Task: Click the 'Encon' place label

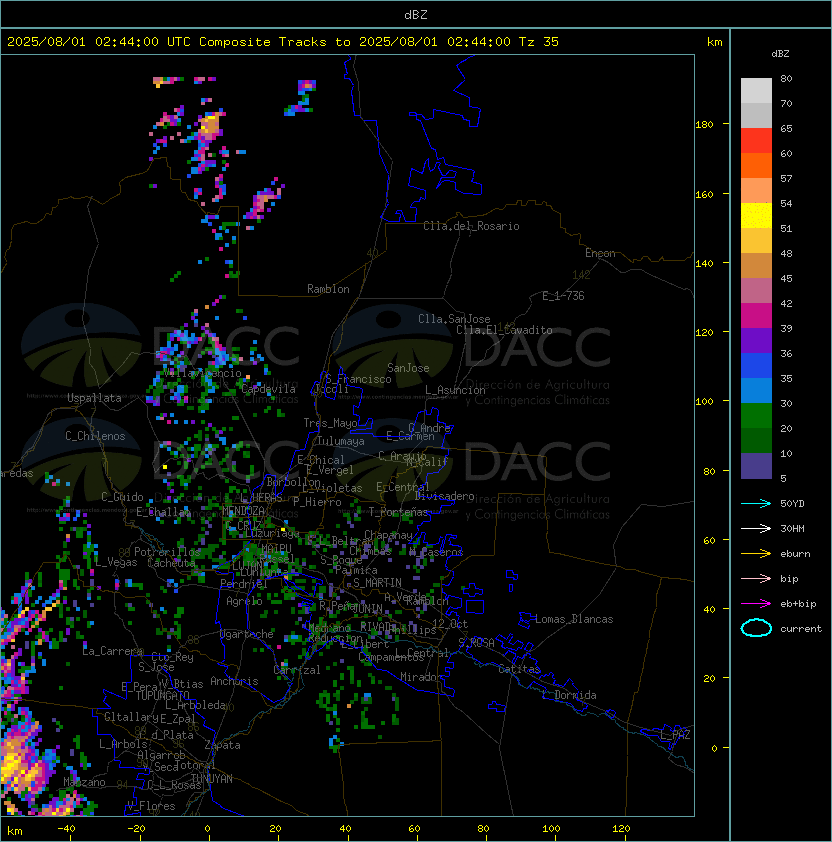Action: 600,253
